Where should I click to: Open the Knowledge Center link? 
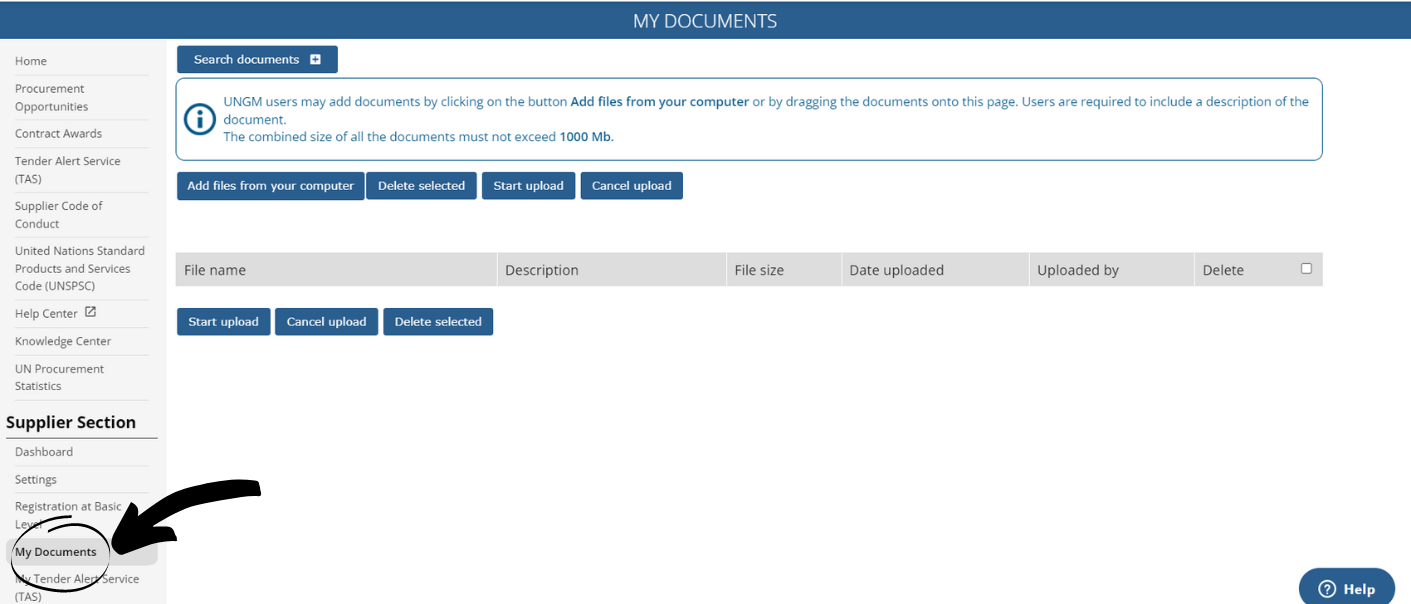[63, 341]
